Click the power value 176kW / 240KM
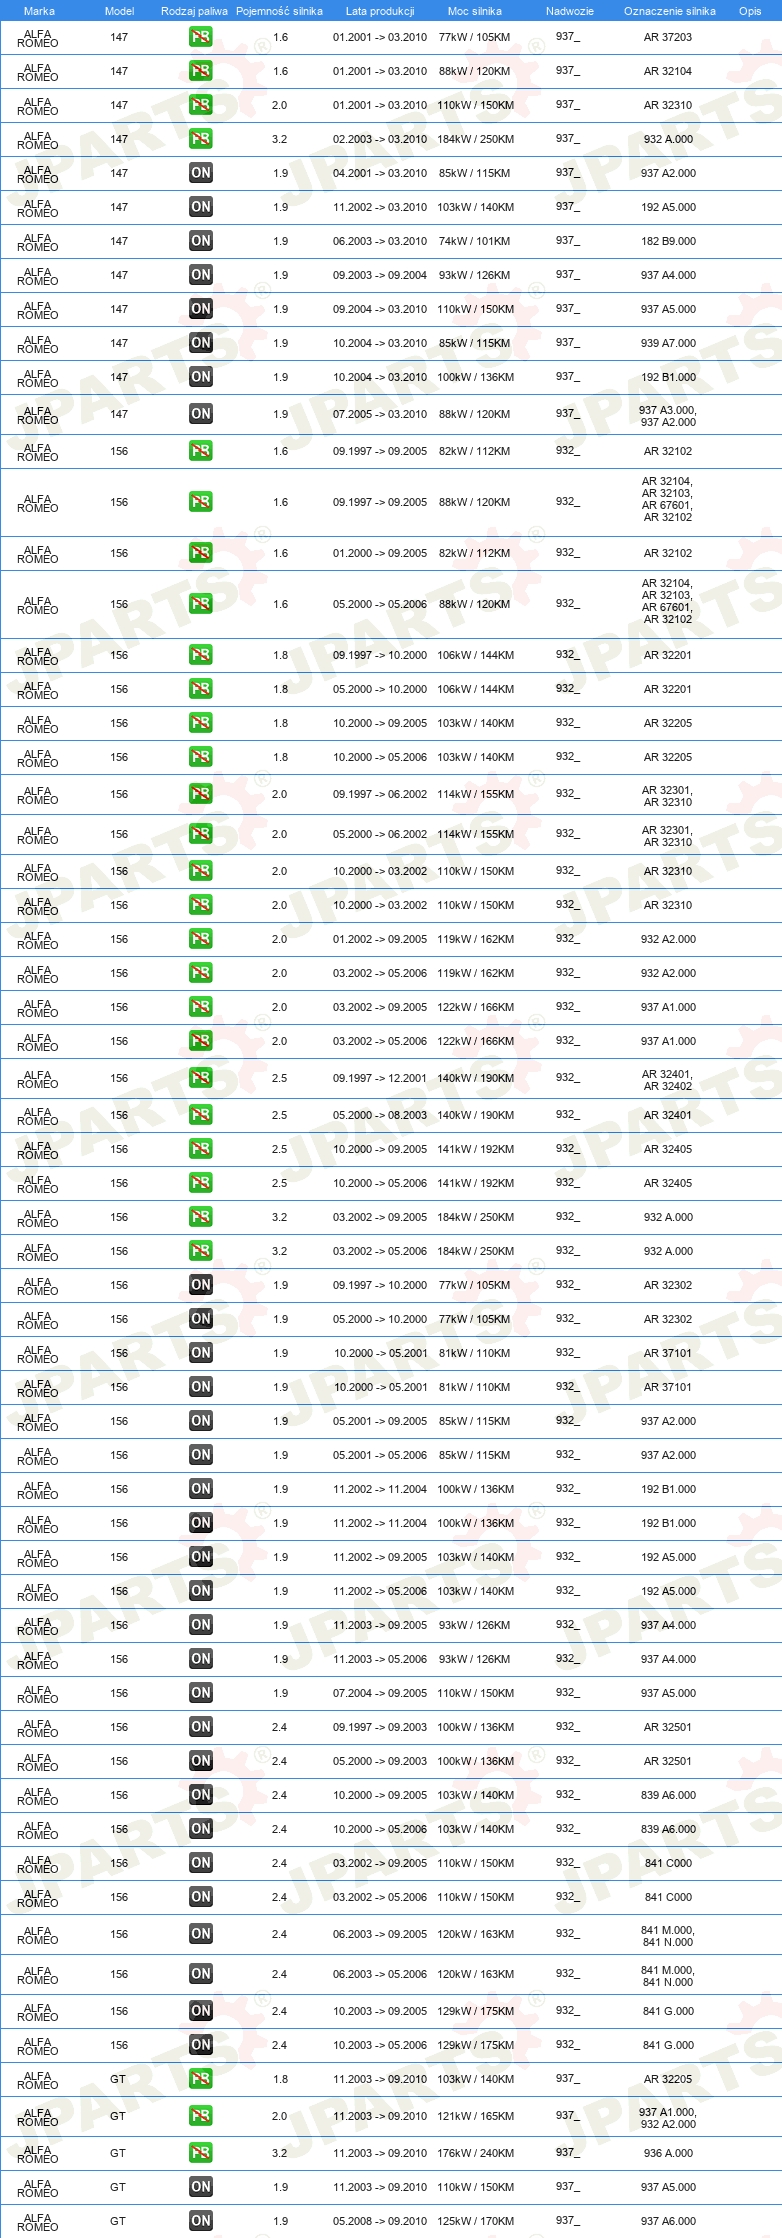The height and width of the screenshot is (2238, 782). point(475,2153)
